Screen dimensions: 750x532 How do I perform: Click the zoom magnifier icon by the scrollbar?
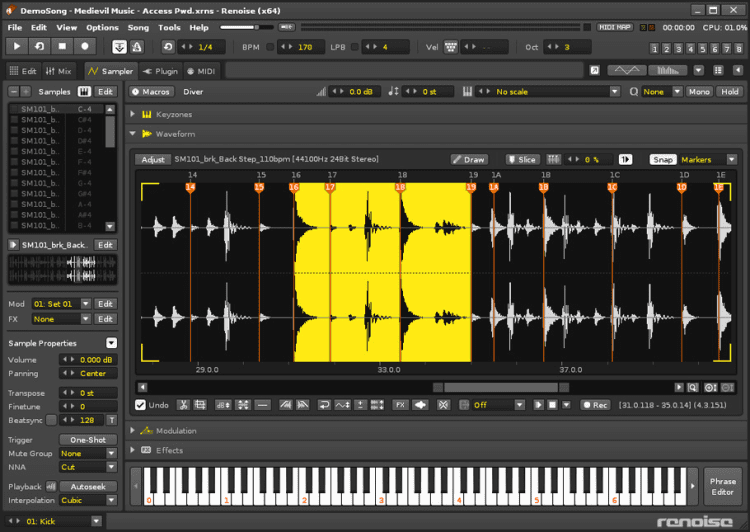click(x=692, y=388)
